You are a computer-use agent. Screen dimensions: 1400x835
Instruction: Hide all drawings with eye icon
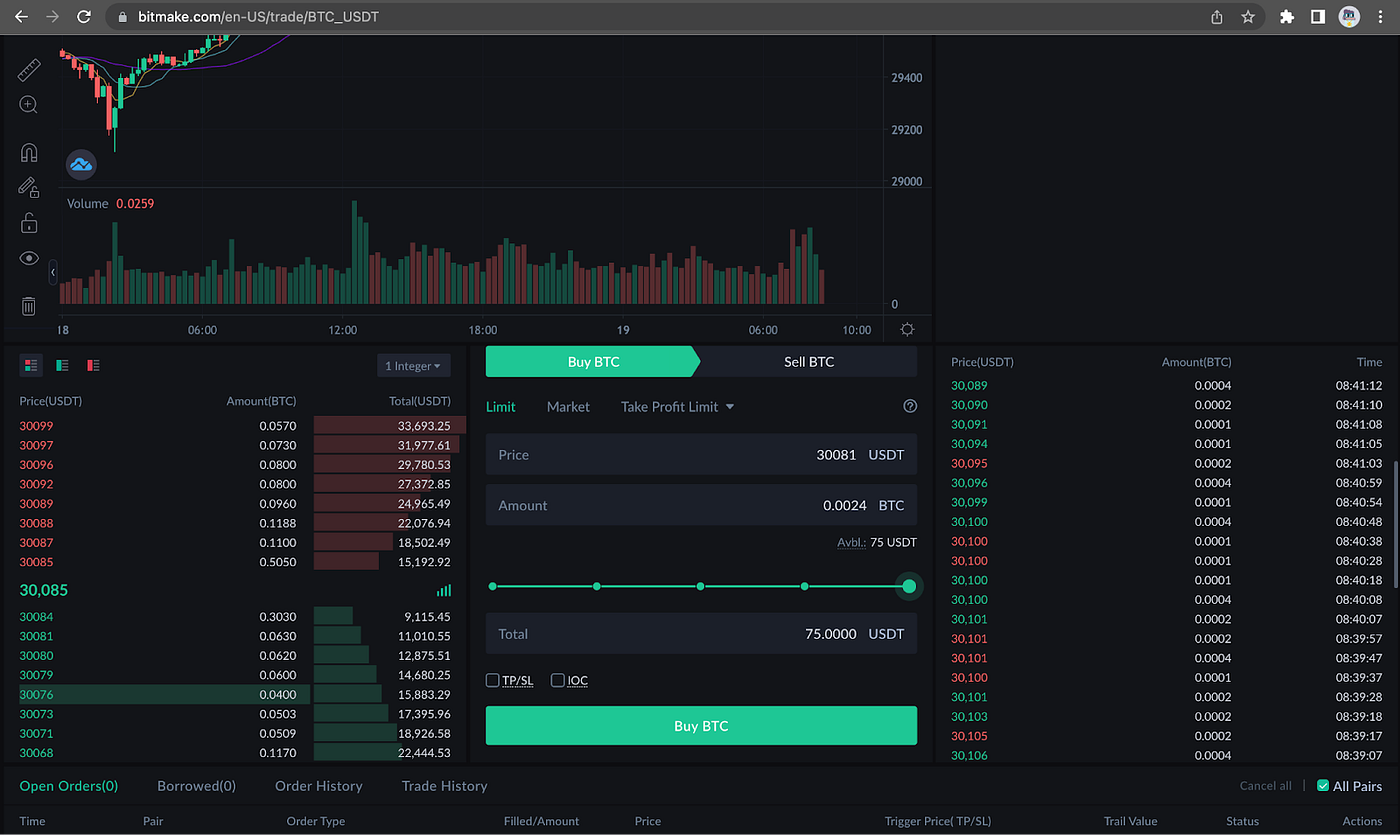pos(28,258)
